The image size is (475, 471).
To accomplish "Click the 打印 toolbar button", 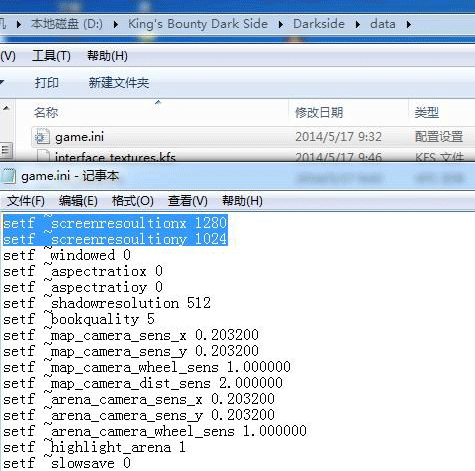I will pos(47,82).
